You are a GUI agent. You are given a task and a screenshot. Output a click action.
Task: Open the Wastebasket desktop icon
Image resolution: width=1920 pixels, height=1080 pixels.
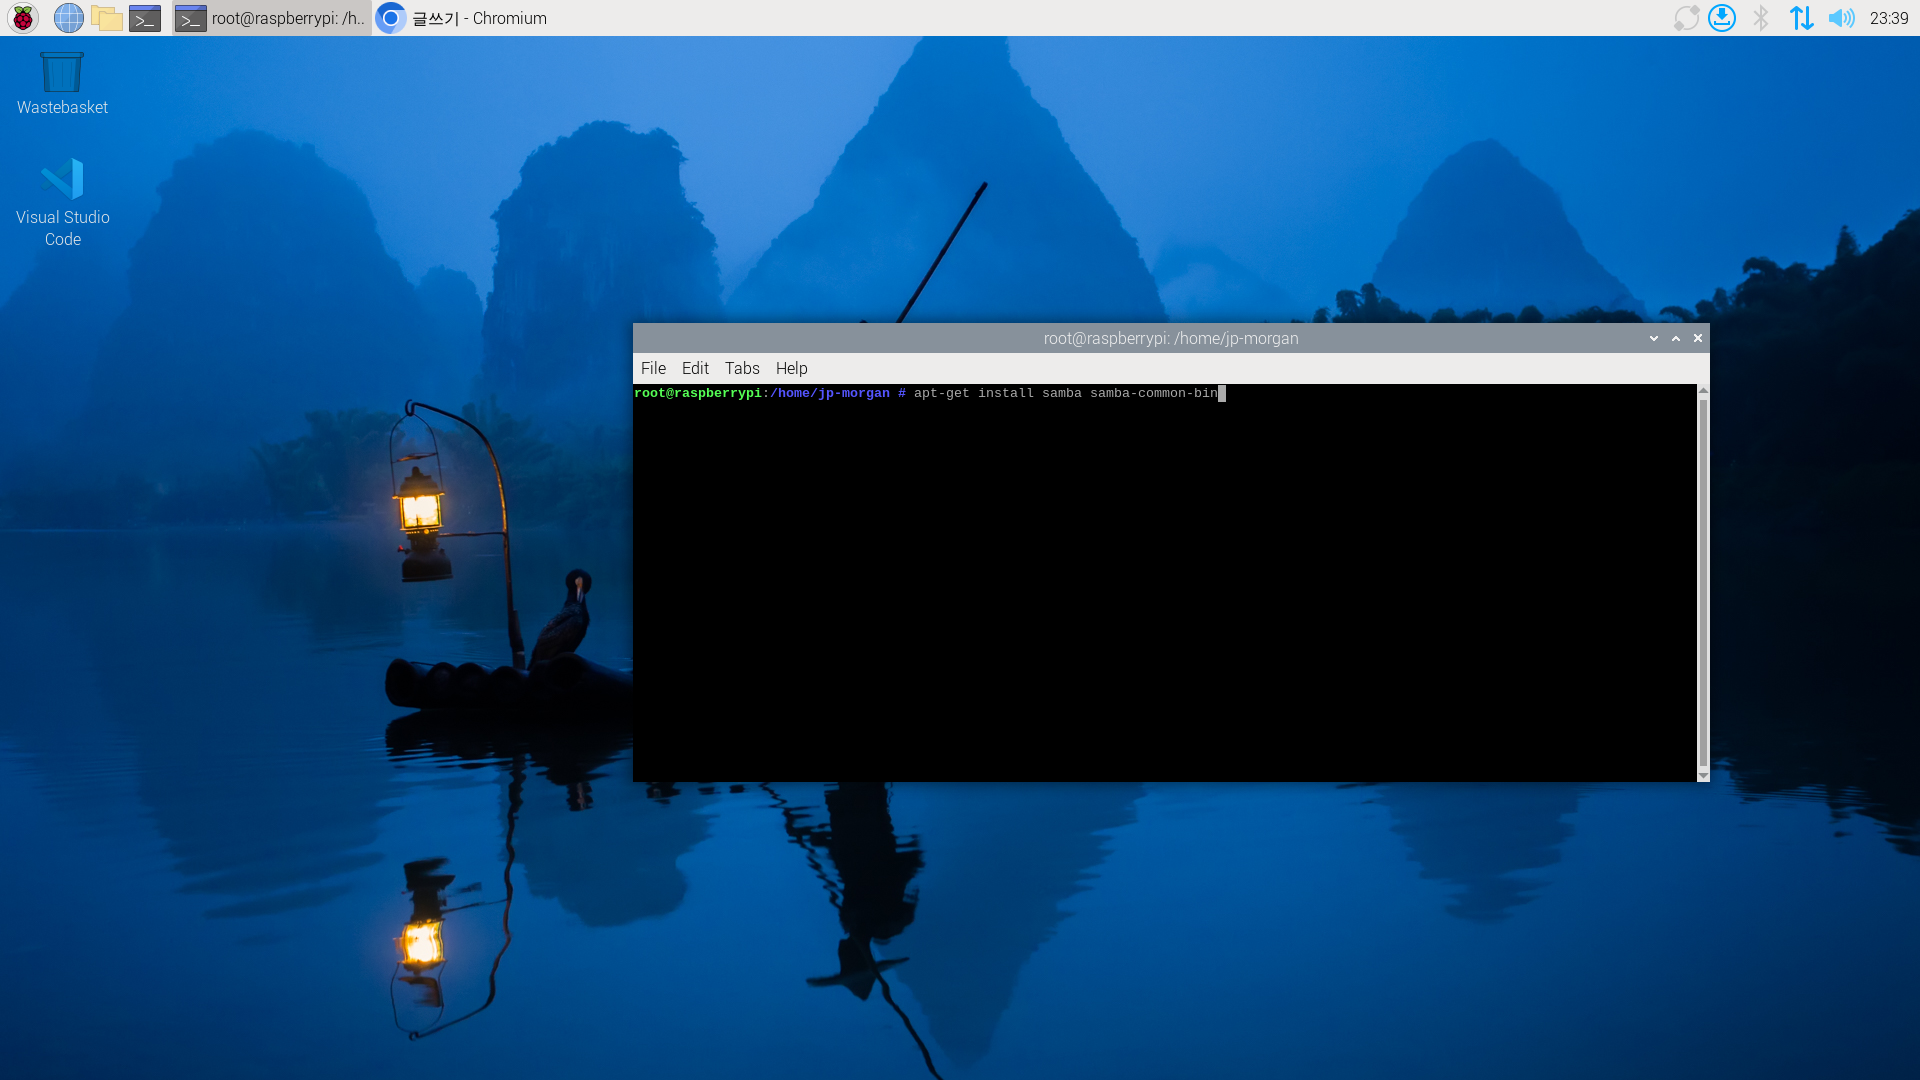tap(62, 84)
